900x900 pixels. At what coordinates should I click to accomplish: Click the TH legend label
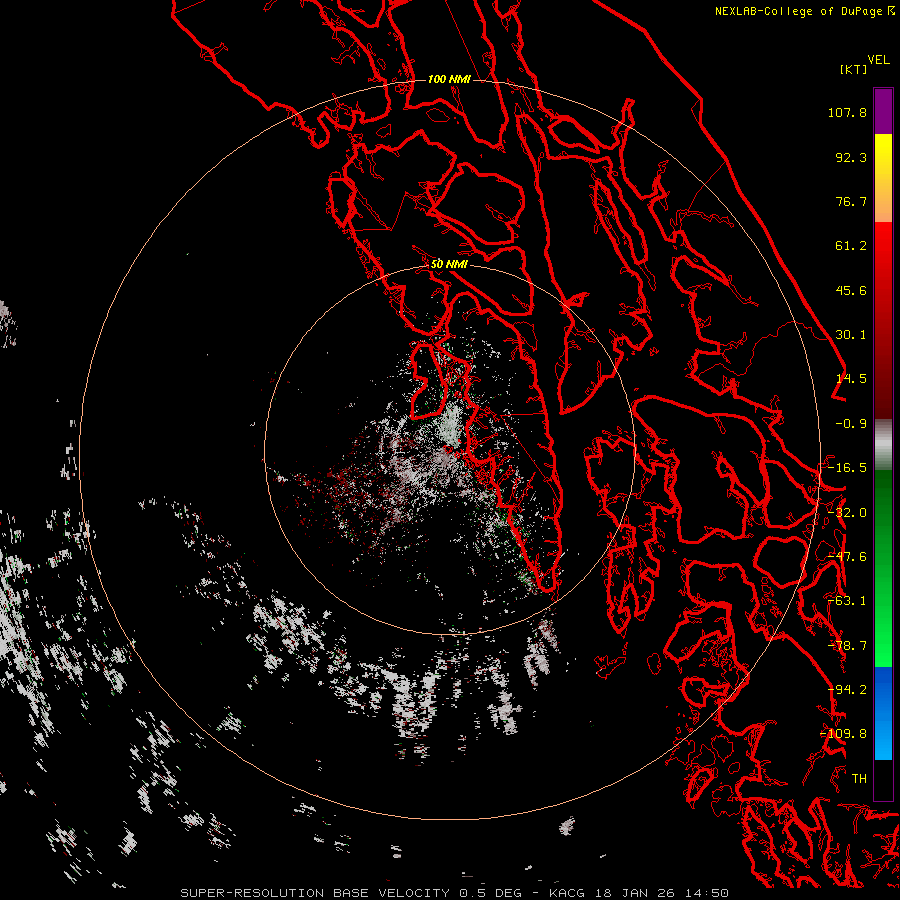tap(859, 779)
